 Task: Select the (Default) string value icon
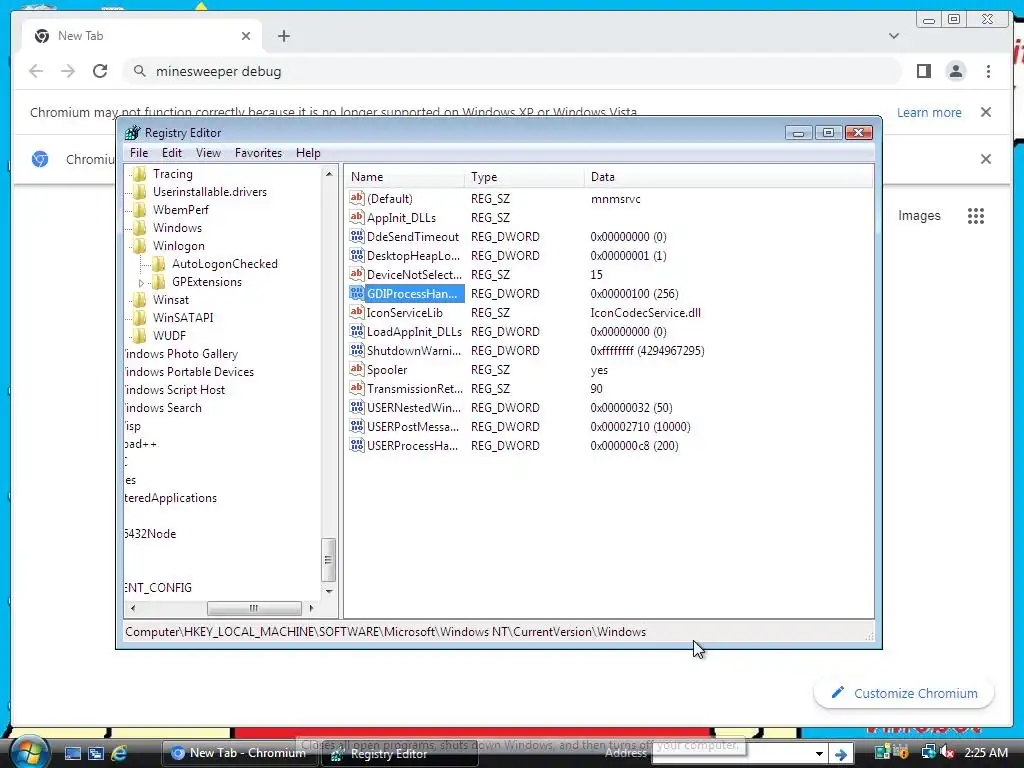[357, 198]
